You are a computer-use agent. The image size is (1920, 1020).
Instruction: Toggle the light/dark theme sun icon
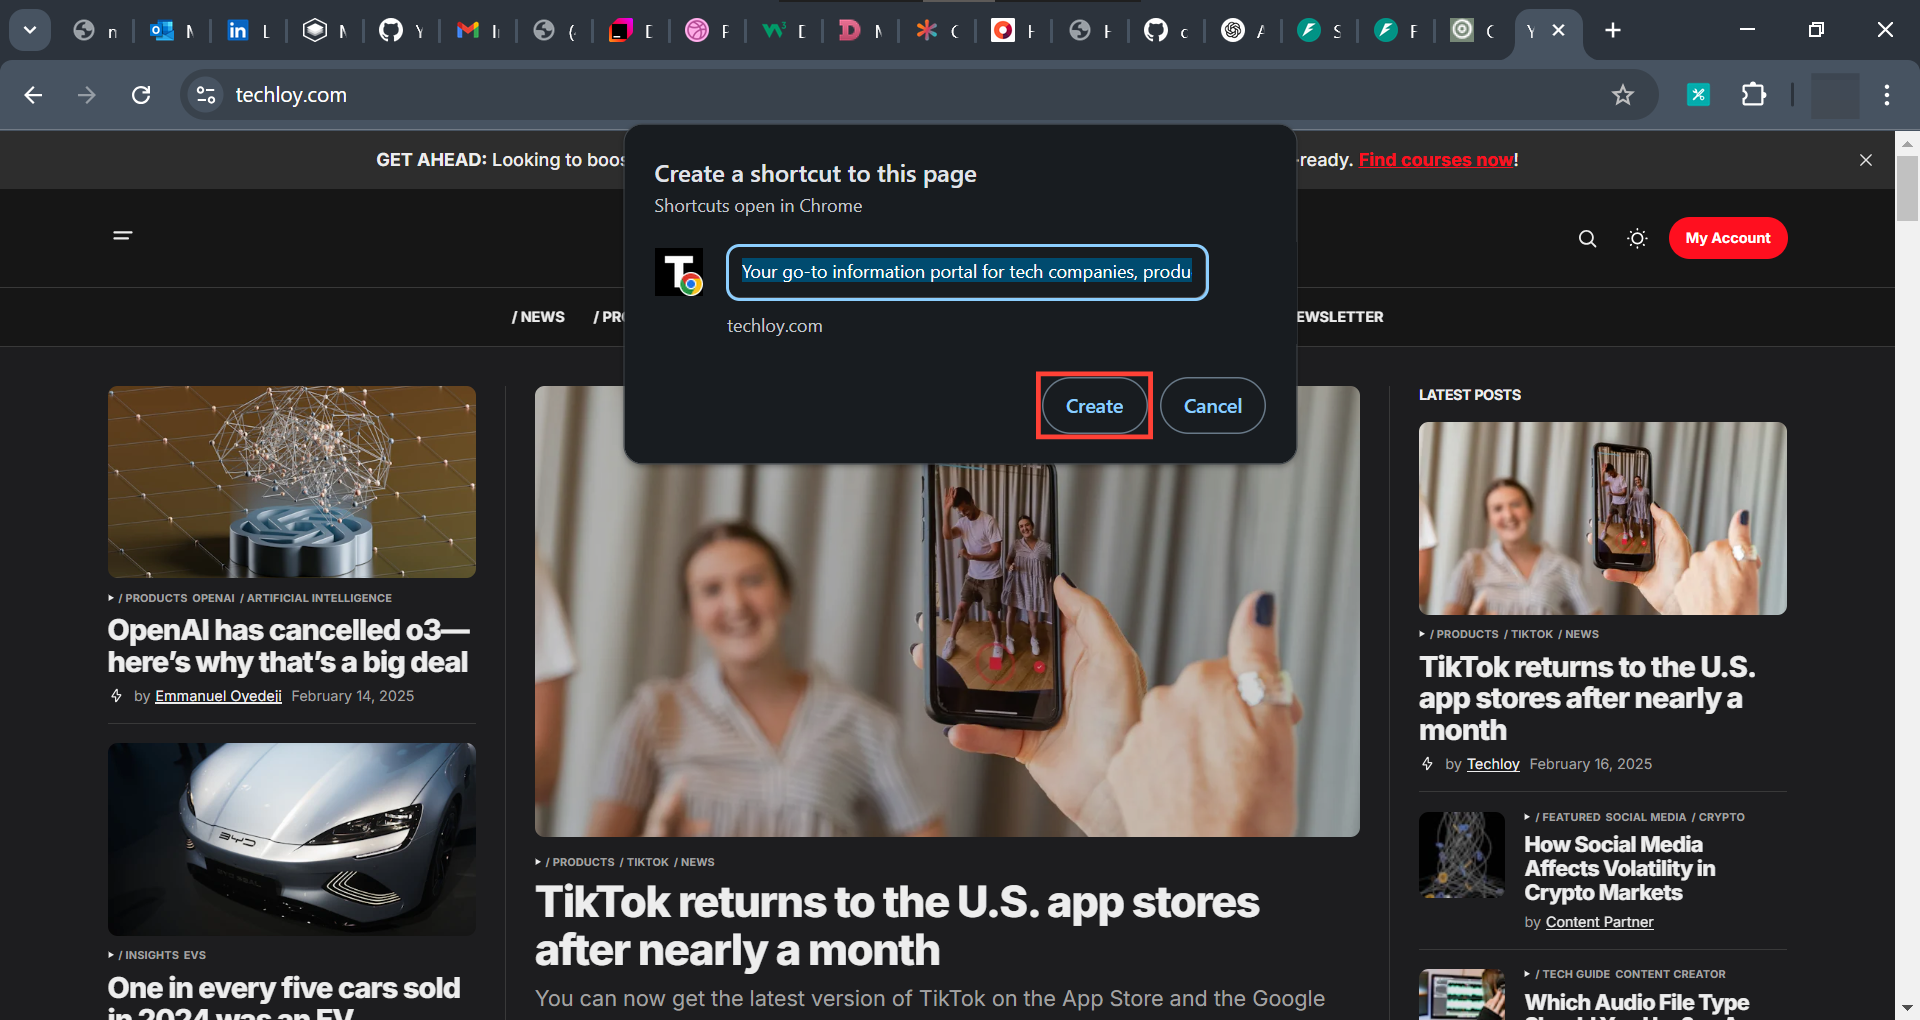click(x=1637, y=238)
